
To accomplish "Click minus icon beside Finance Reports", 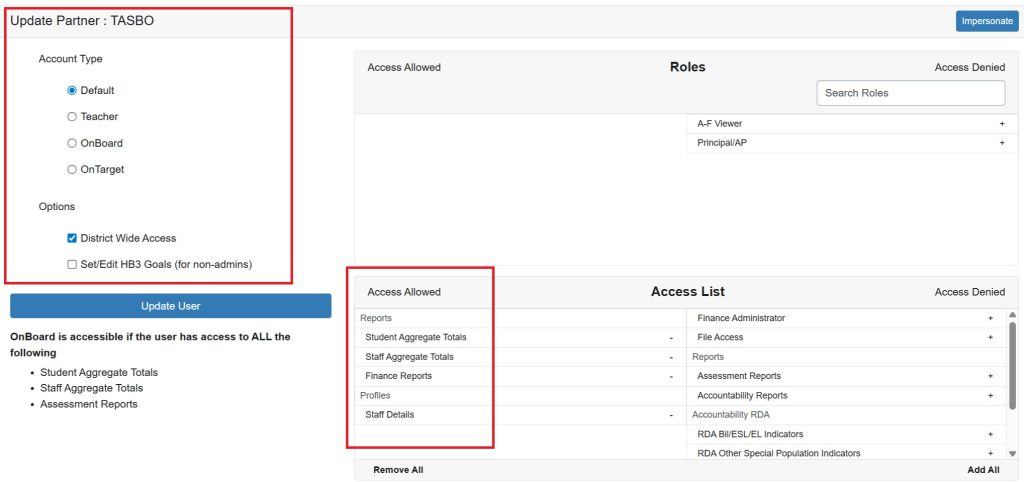I will click(x=671, y=377).
